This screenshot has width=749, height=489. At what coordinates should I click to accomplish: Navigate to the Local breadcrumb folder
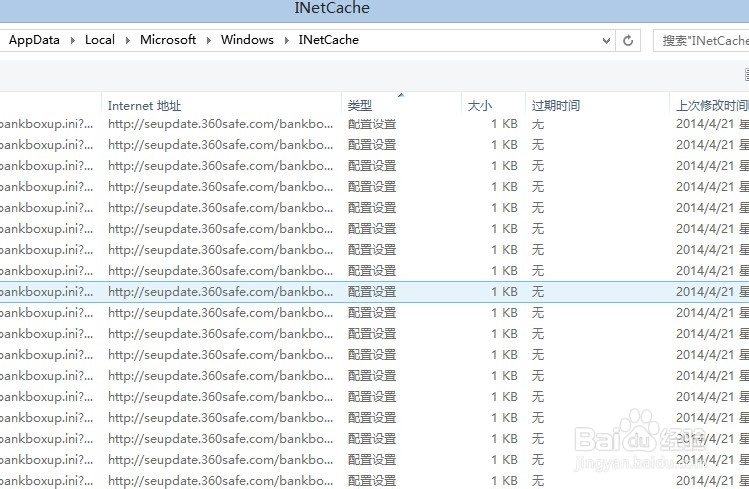tap(100, 40)
